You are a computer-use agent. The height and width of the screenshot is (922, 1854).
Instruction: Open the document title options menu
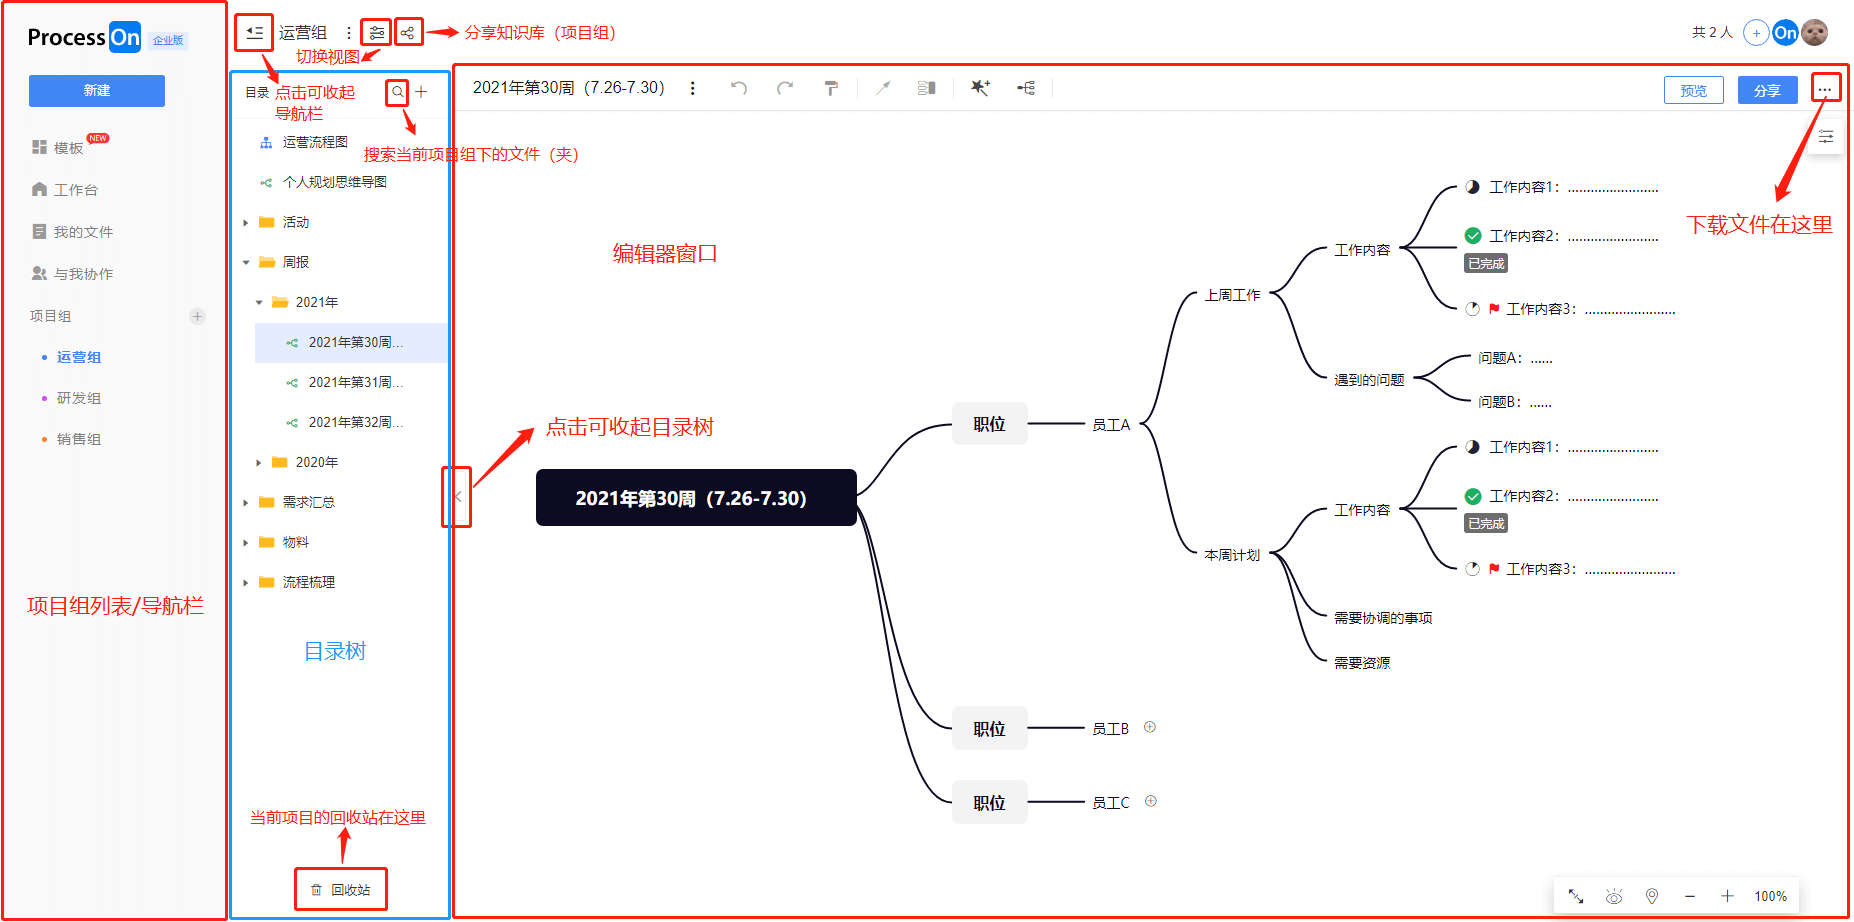point(692,88)
